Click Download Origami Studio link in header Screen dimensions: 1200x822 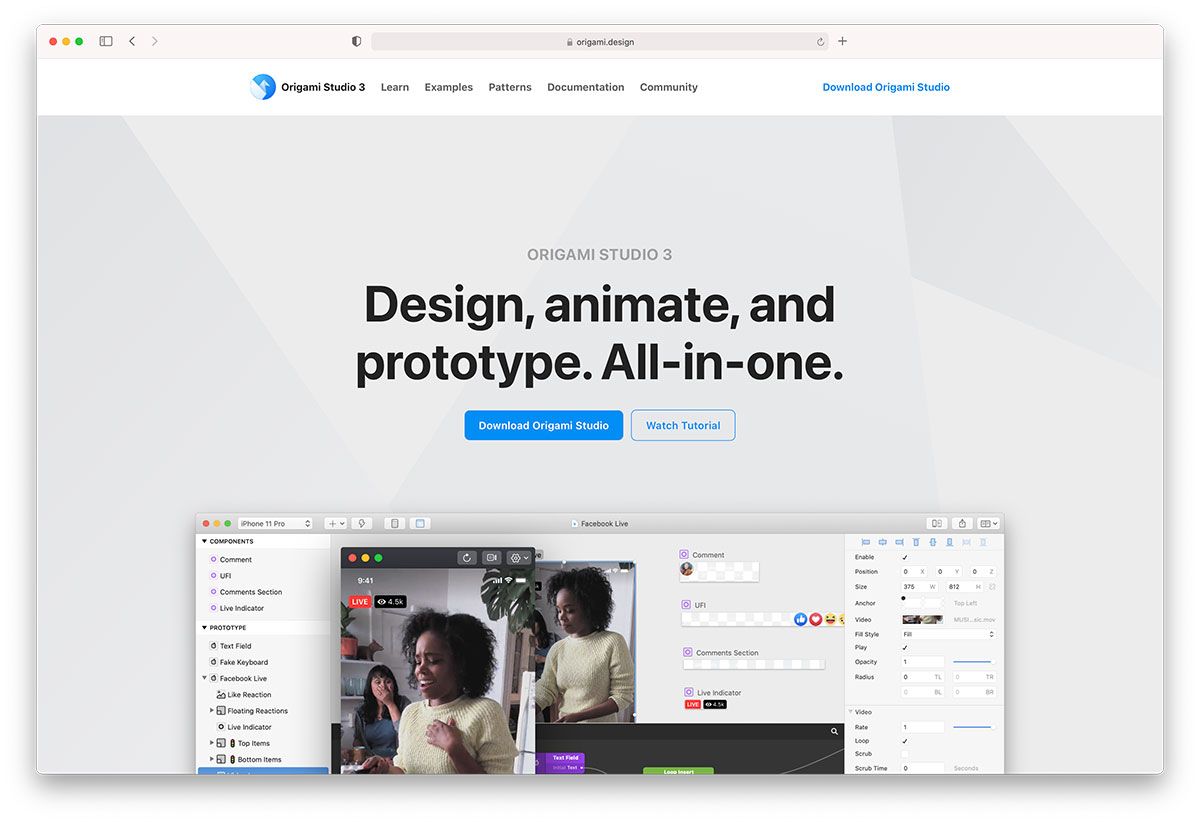click(886, 87)
